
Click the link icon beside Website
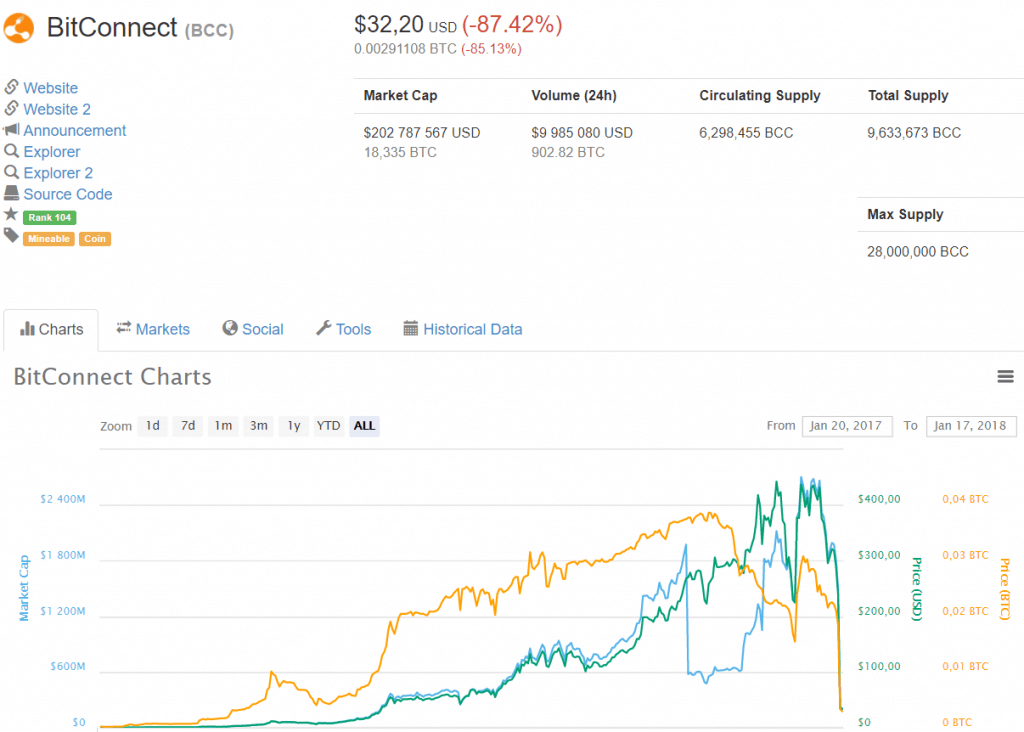(11, 86)
